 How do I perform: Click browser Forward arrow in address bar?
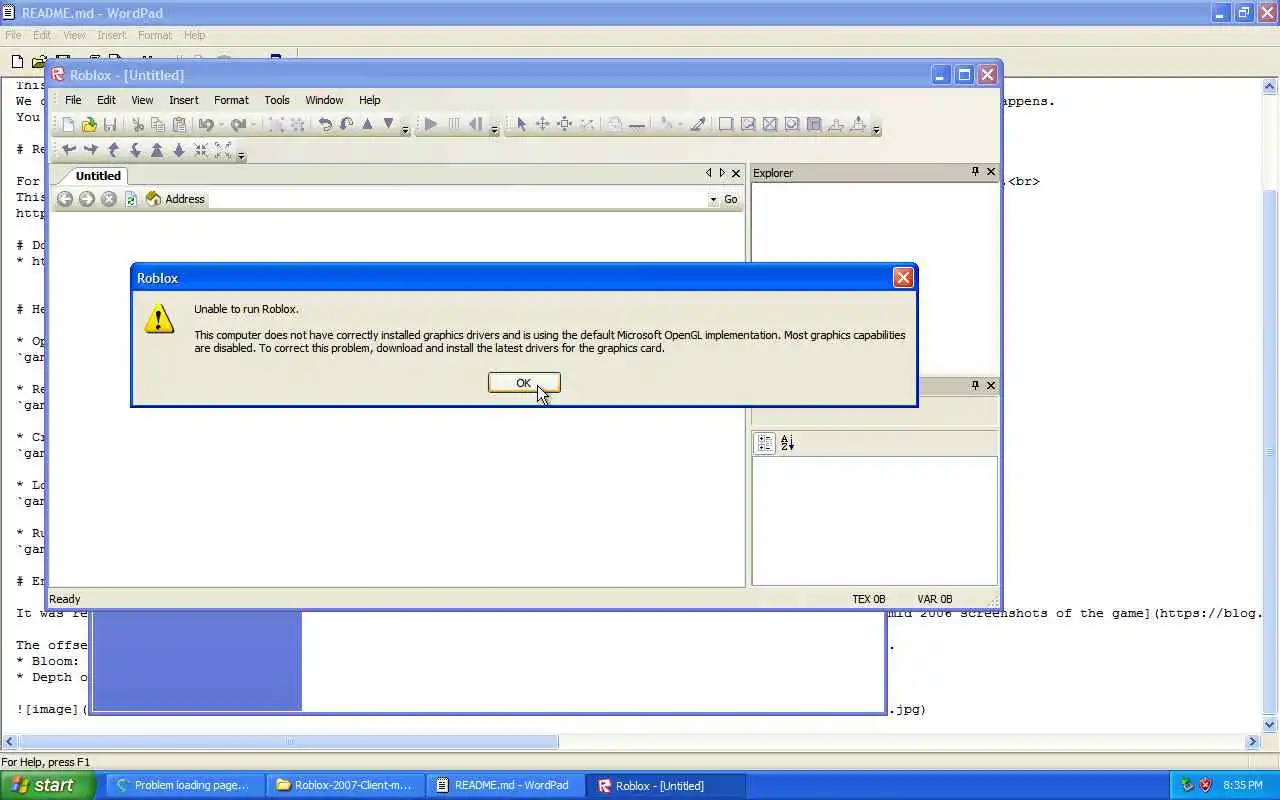pyautogui.click(x=87, y=199)
